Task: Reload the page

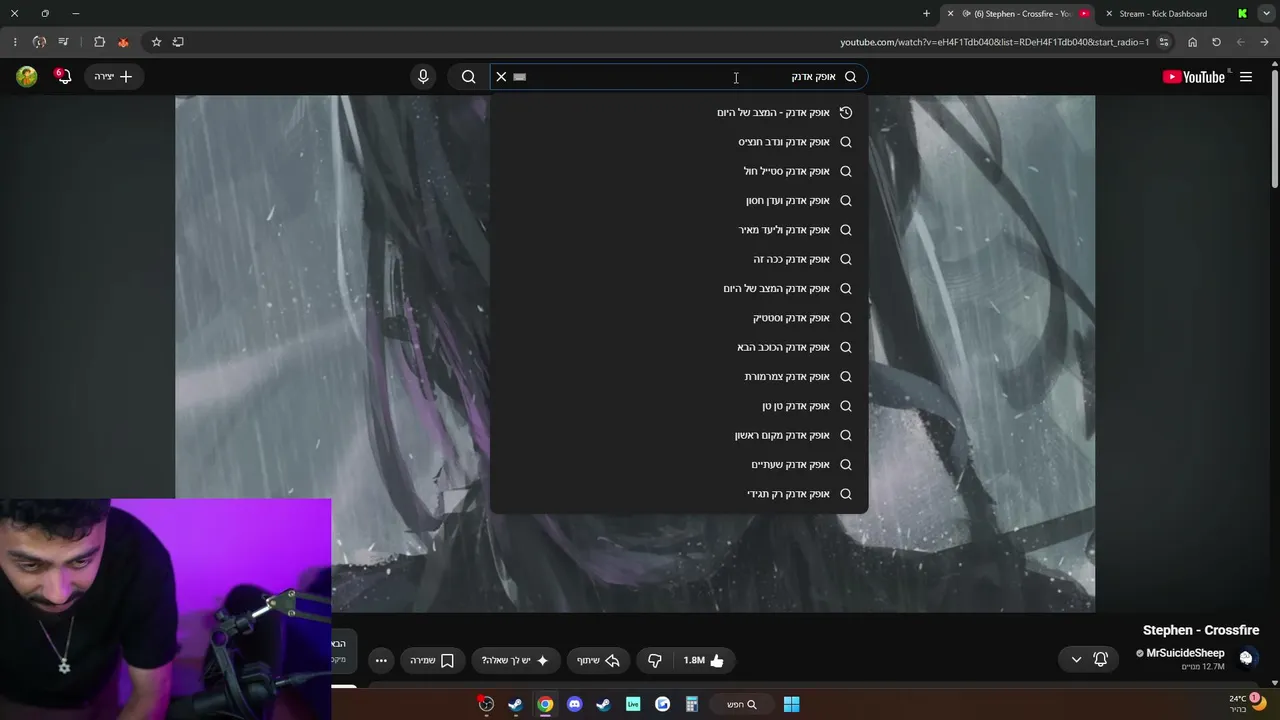Action: pos(1216,42)
